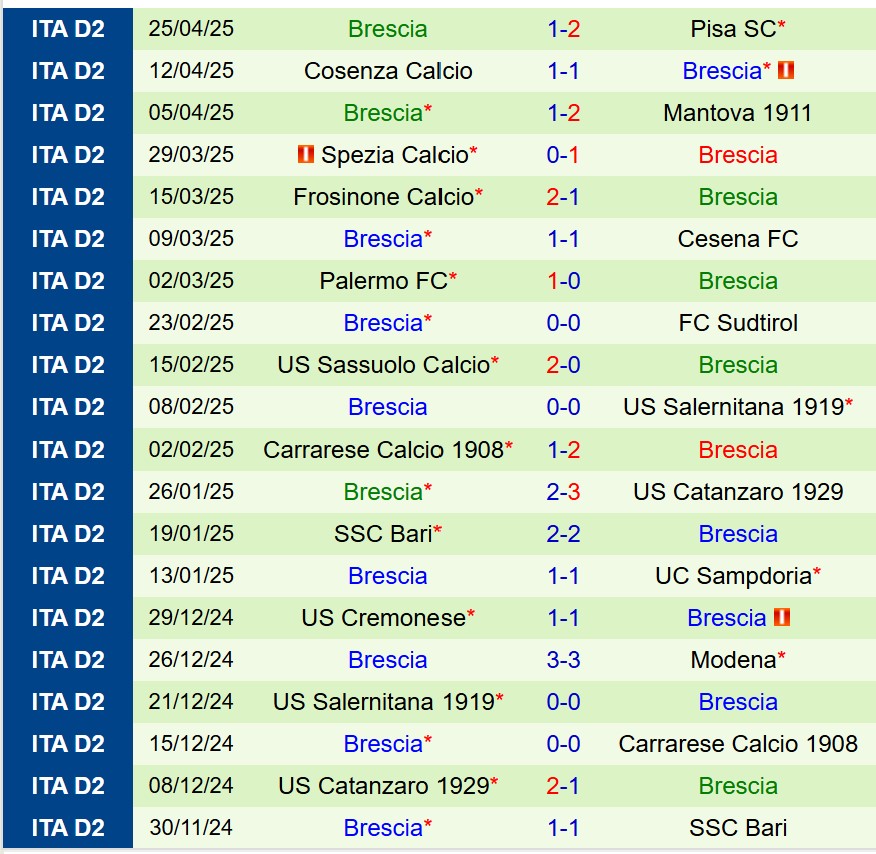The width and height of the screenshot is (876, 854).
Task: Open the 3-3 score of Brescia vs Modena
Action: tap(563, 660)
